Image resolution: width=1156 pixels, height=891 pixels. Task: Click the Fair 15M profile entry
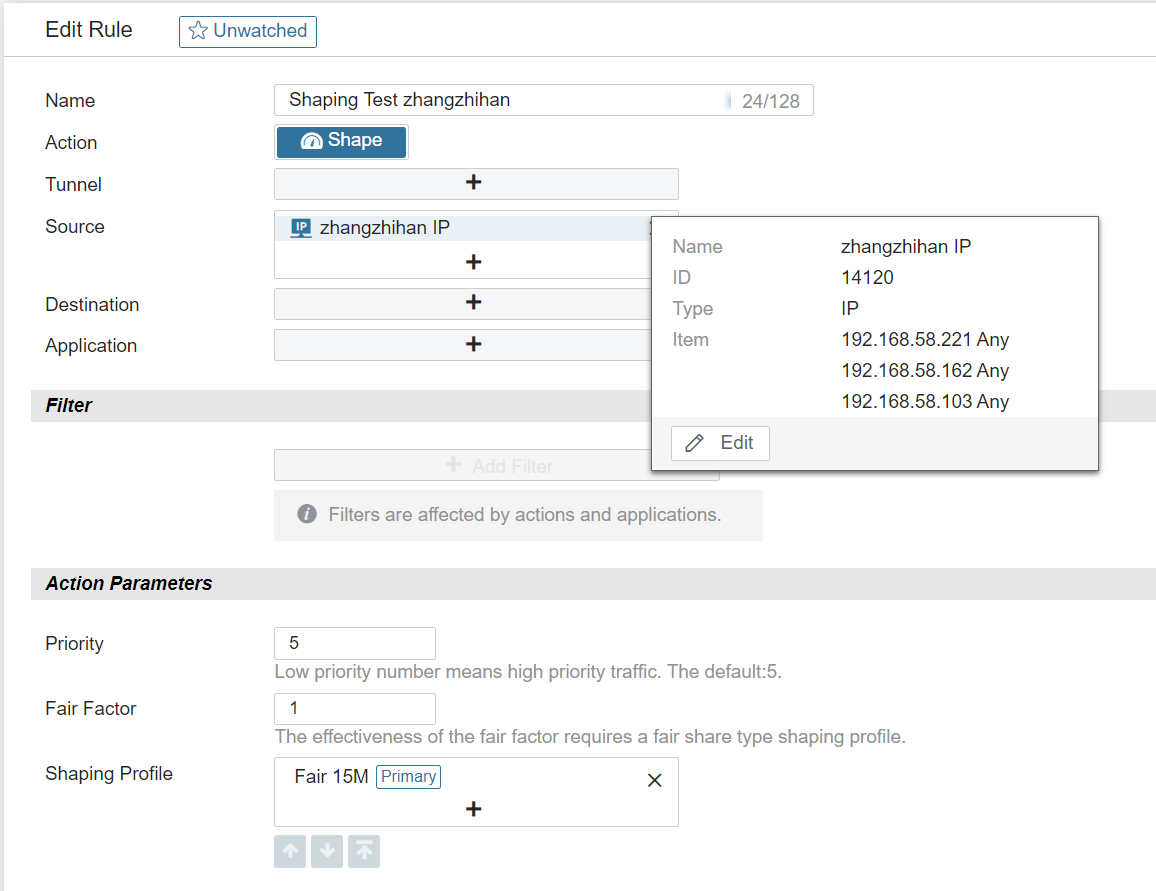pos(331,777)
